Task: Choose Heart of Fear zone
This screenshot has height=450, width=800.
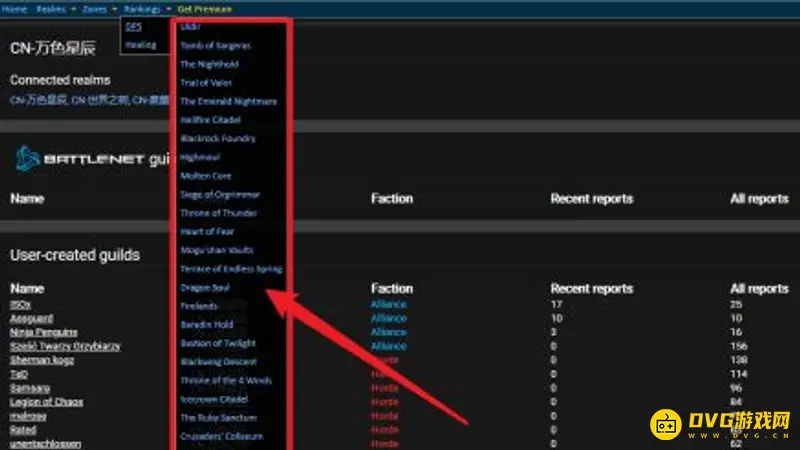Action: click(207, 232)
